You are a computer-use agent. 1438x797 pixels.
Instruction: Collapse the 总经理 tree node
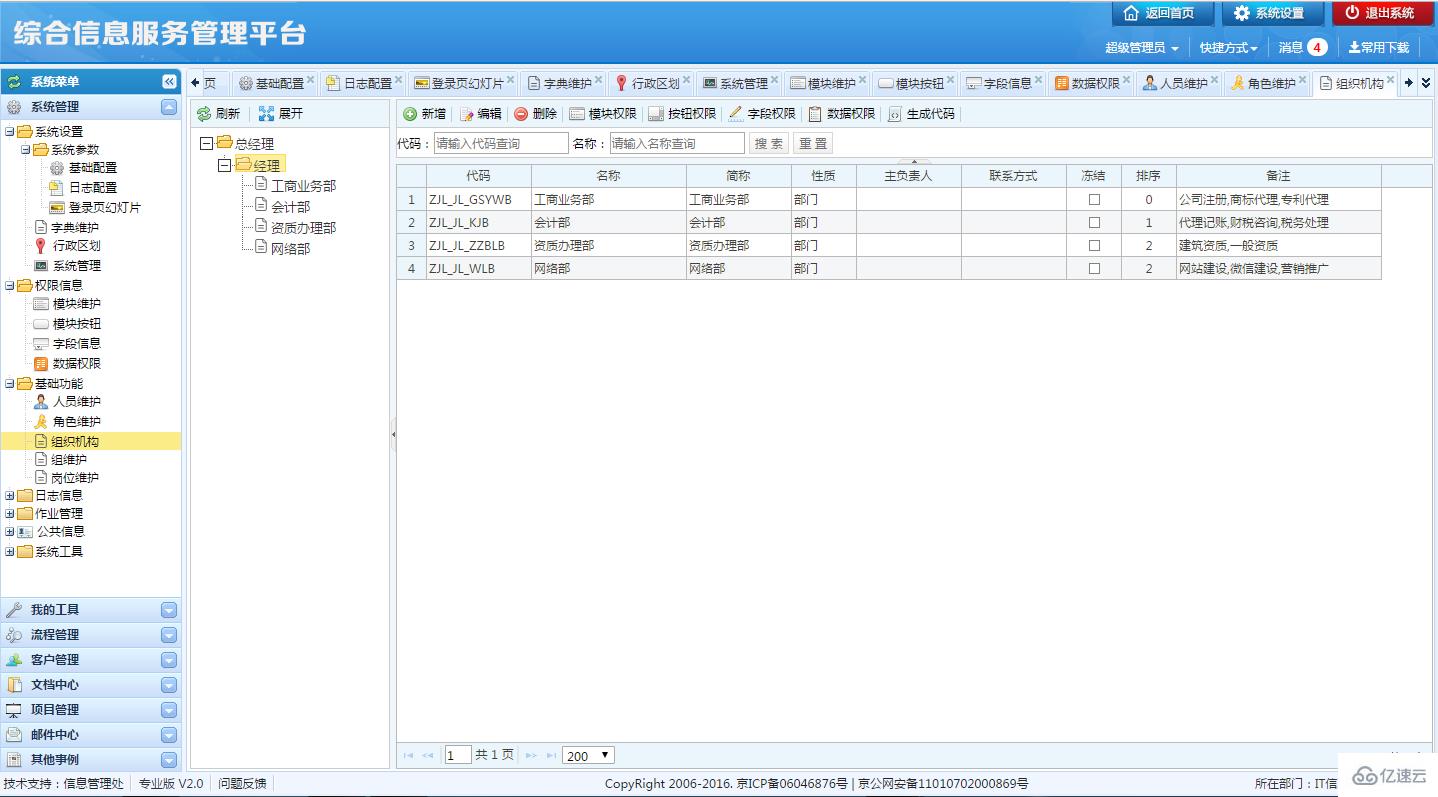tap(206, 144)
